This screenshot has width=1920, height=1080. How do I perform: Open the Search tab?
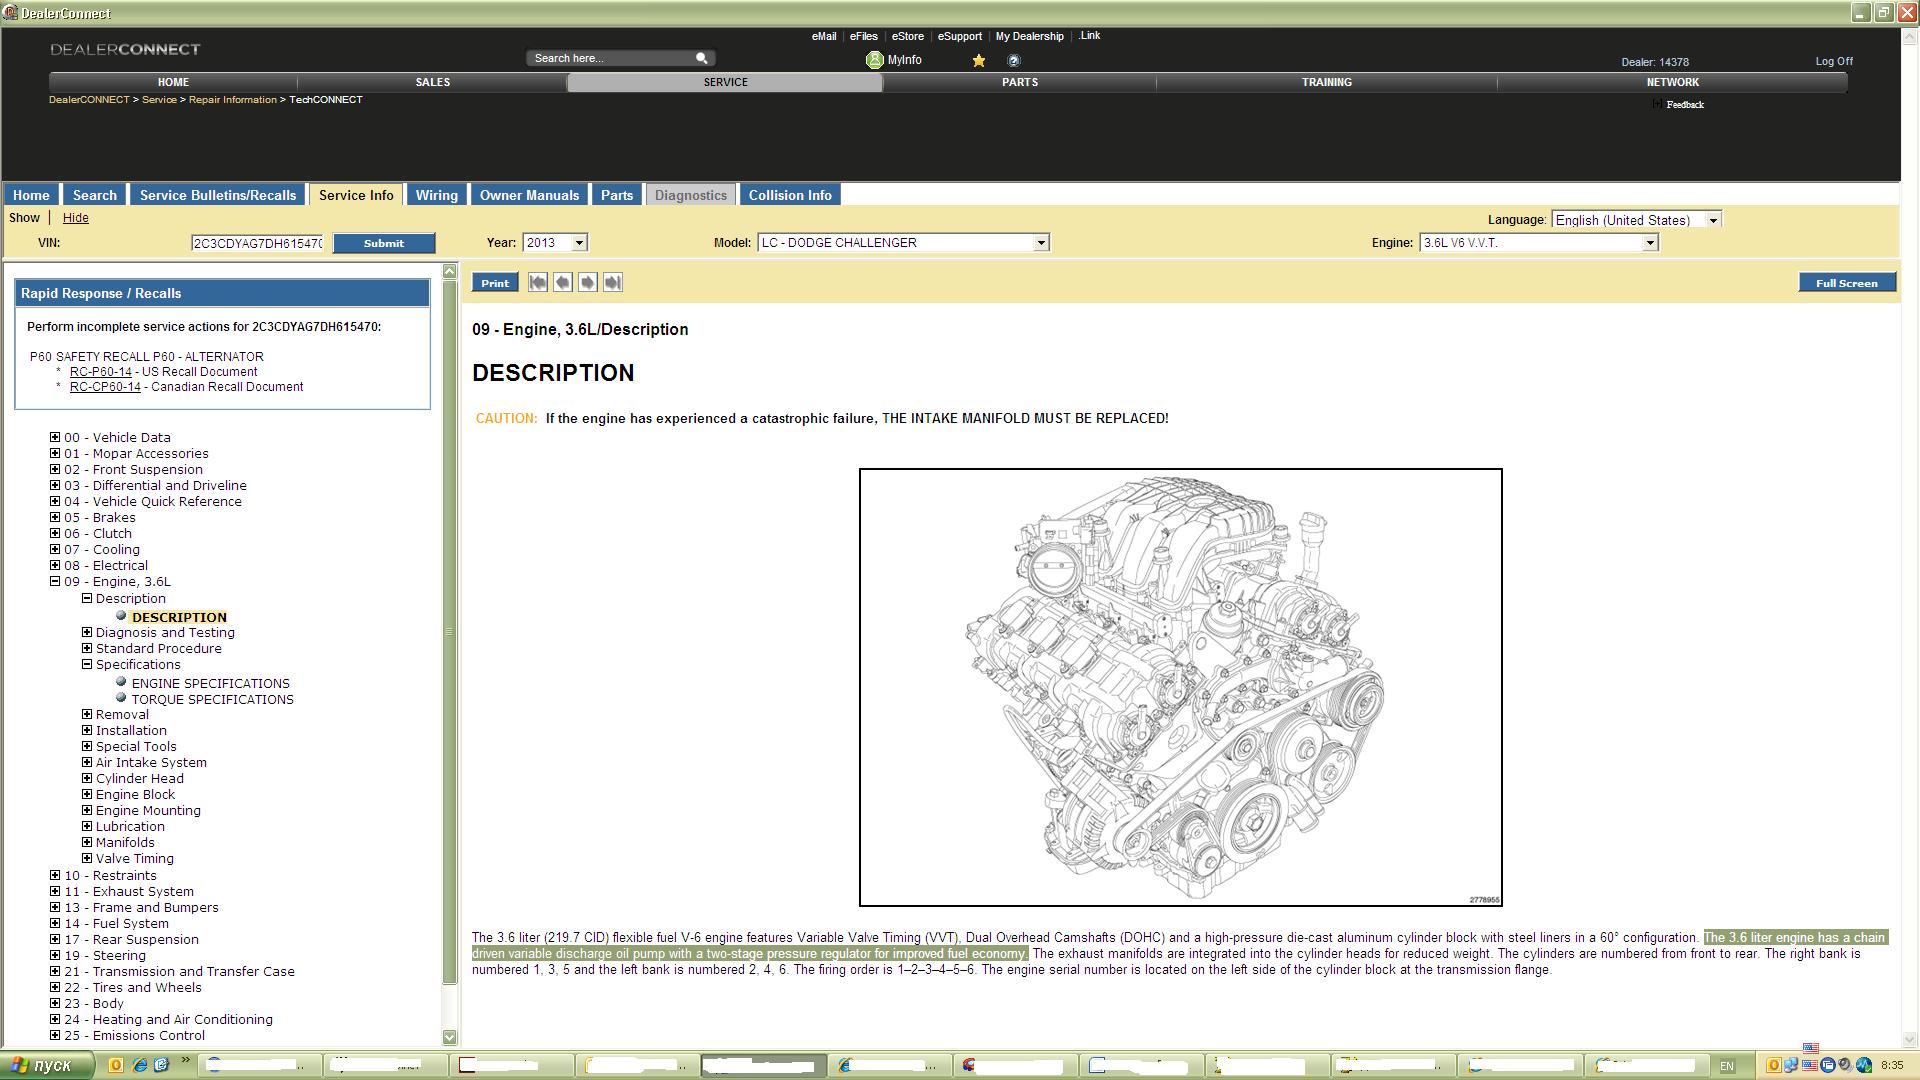click(95, 195)
